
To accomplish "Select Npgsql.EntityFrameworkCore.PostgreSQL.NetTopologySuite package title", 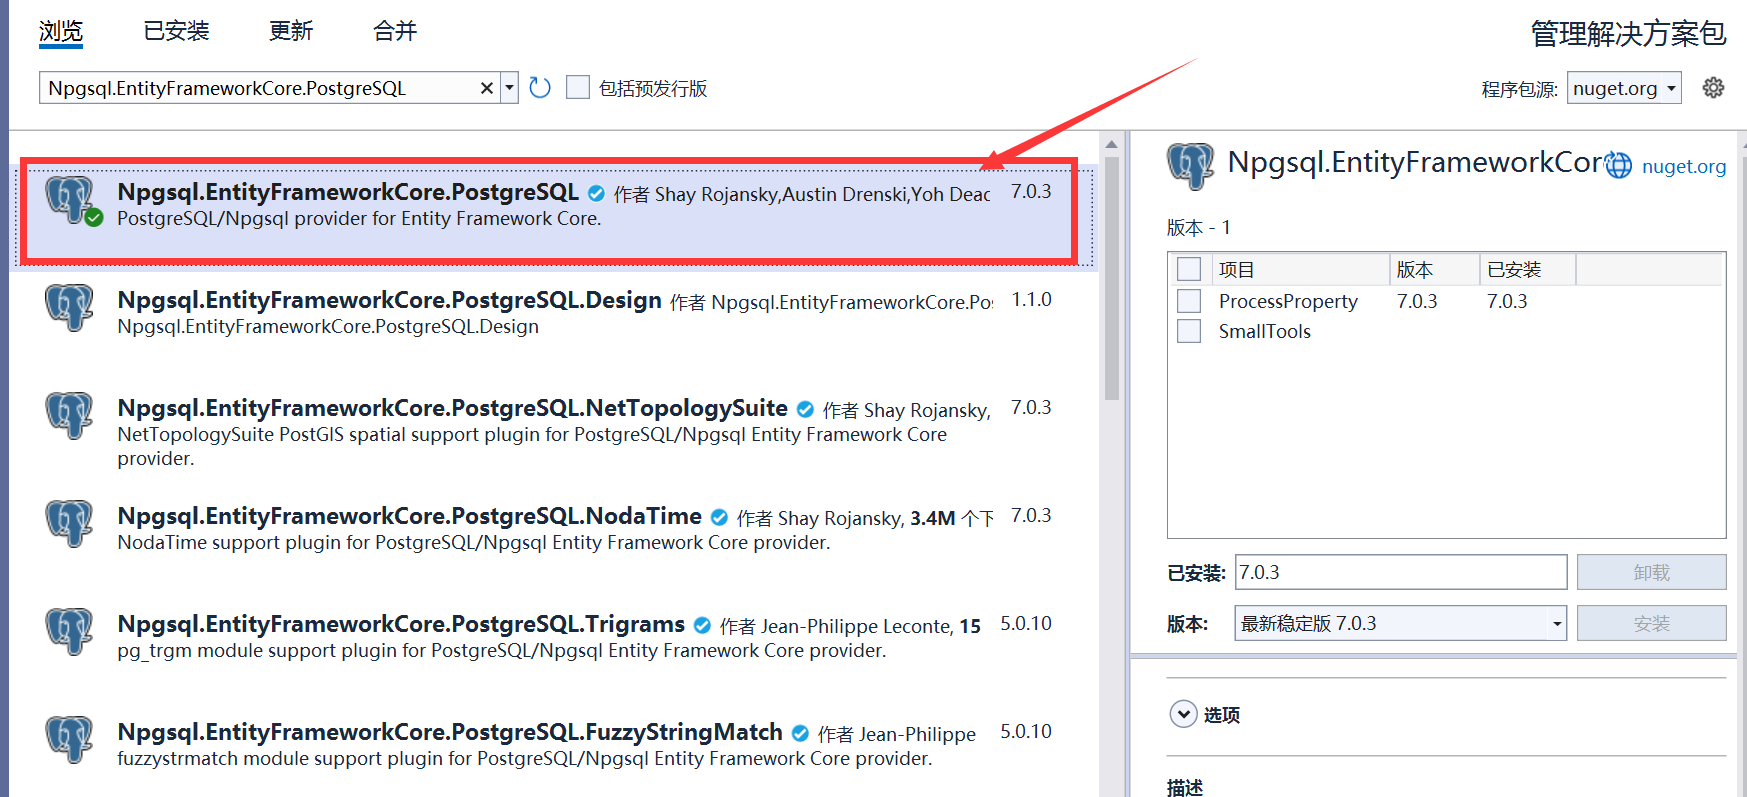I will [x=452, y=408].
